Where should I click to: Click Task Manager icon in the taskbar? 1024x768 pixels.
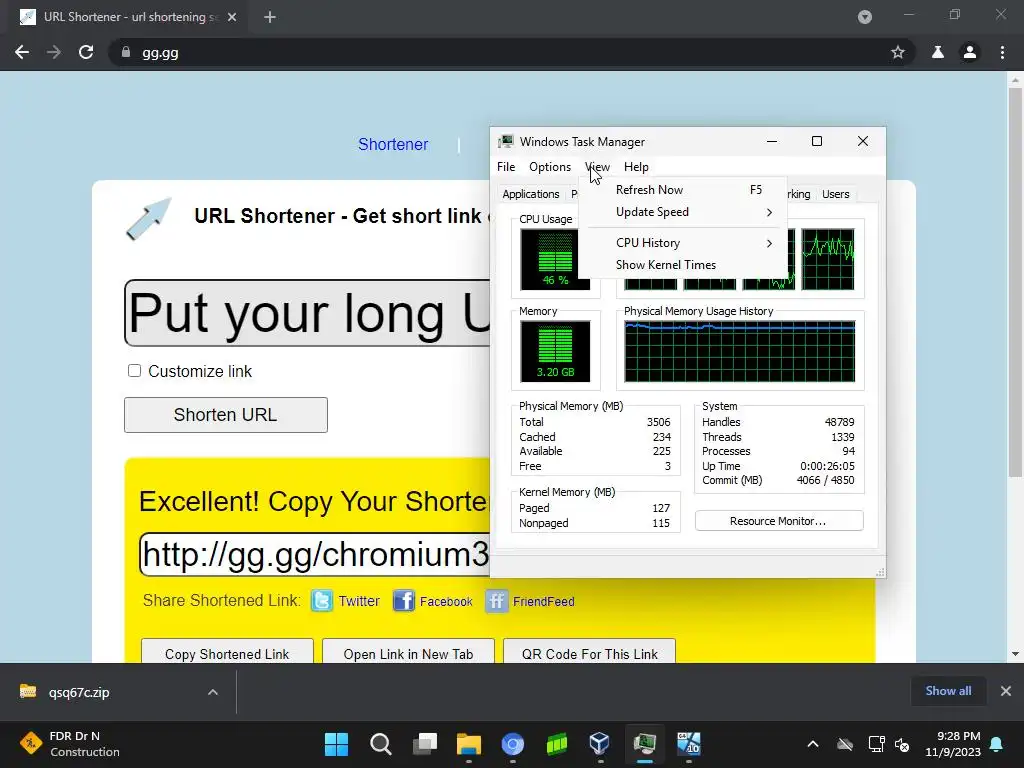tap(645, 744)
